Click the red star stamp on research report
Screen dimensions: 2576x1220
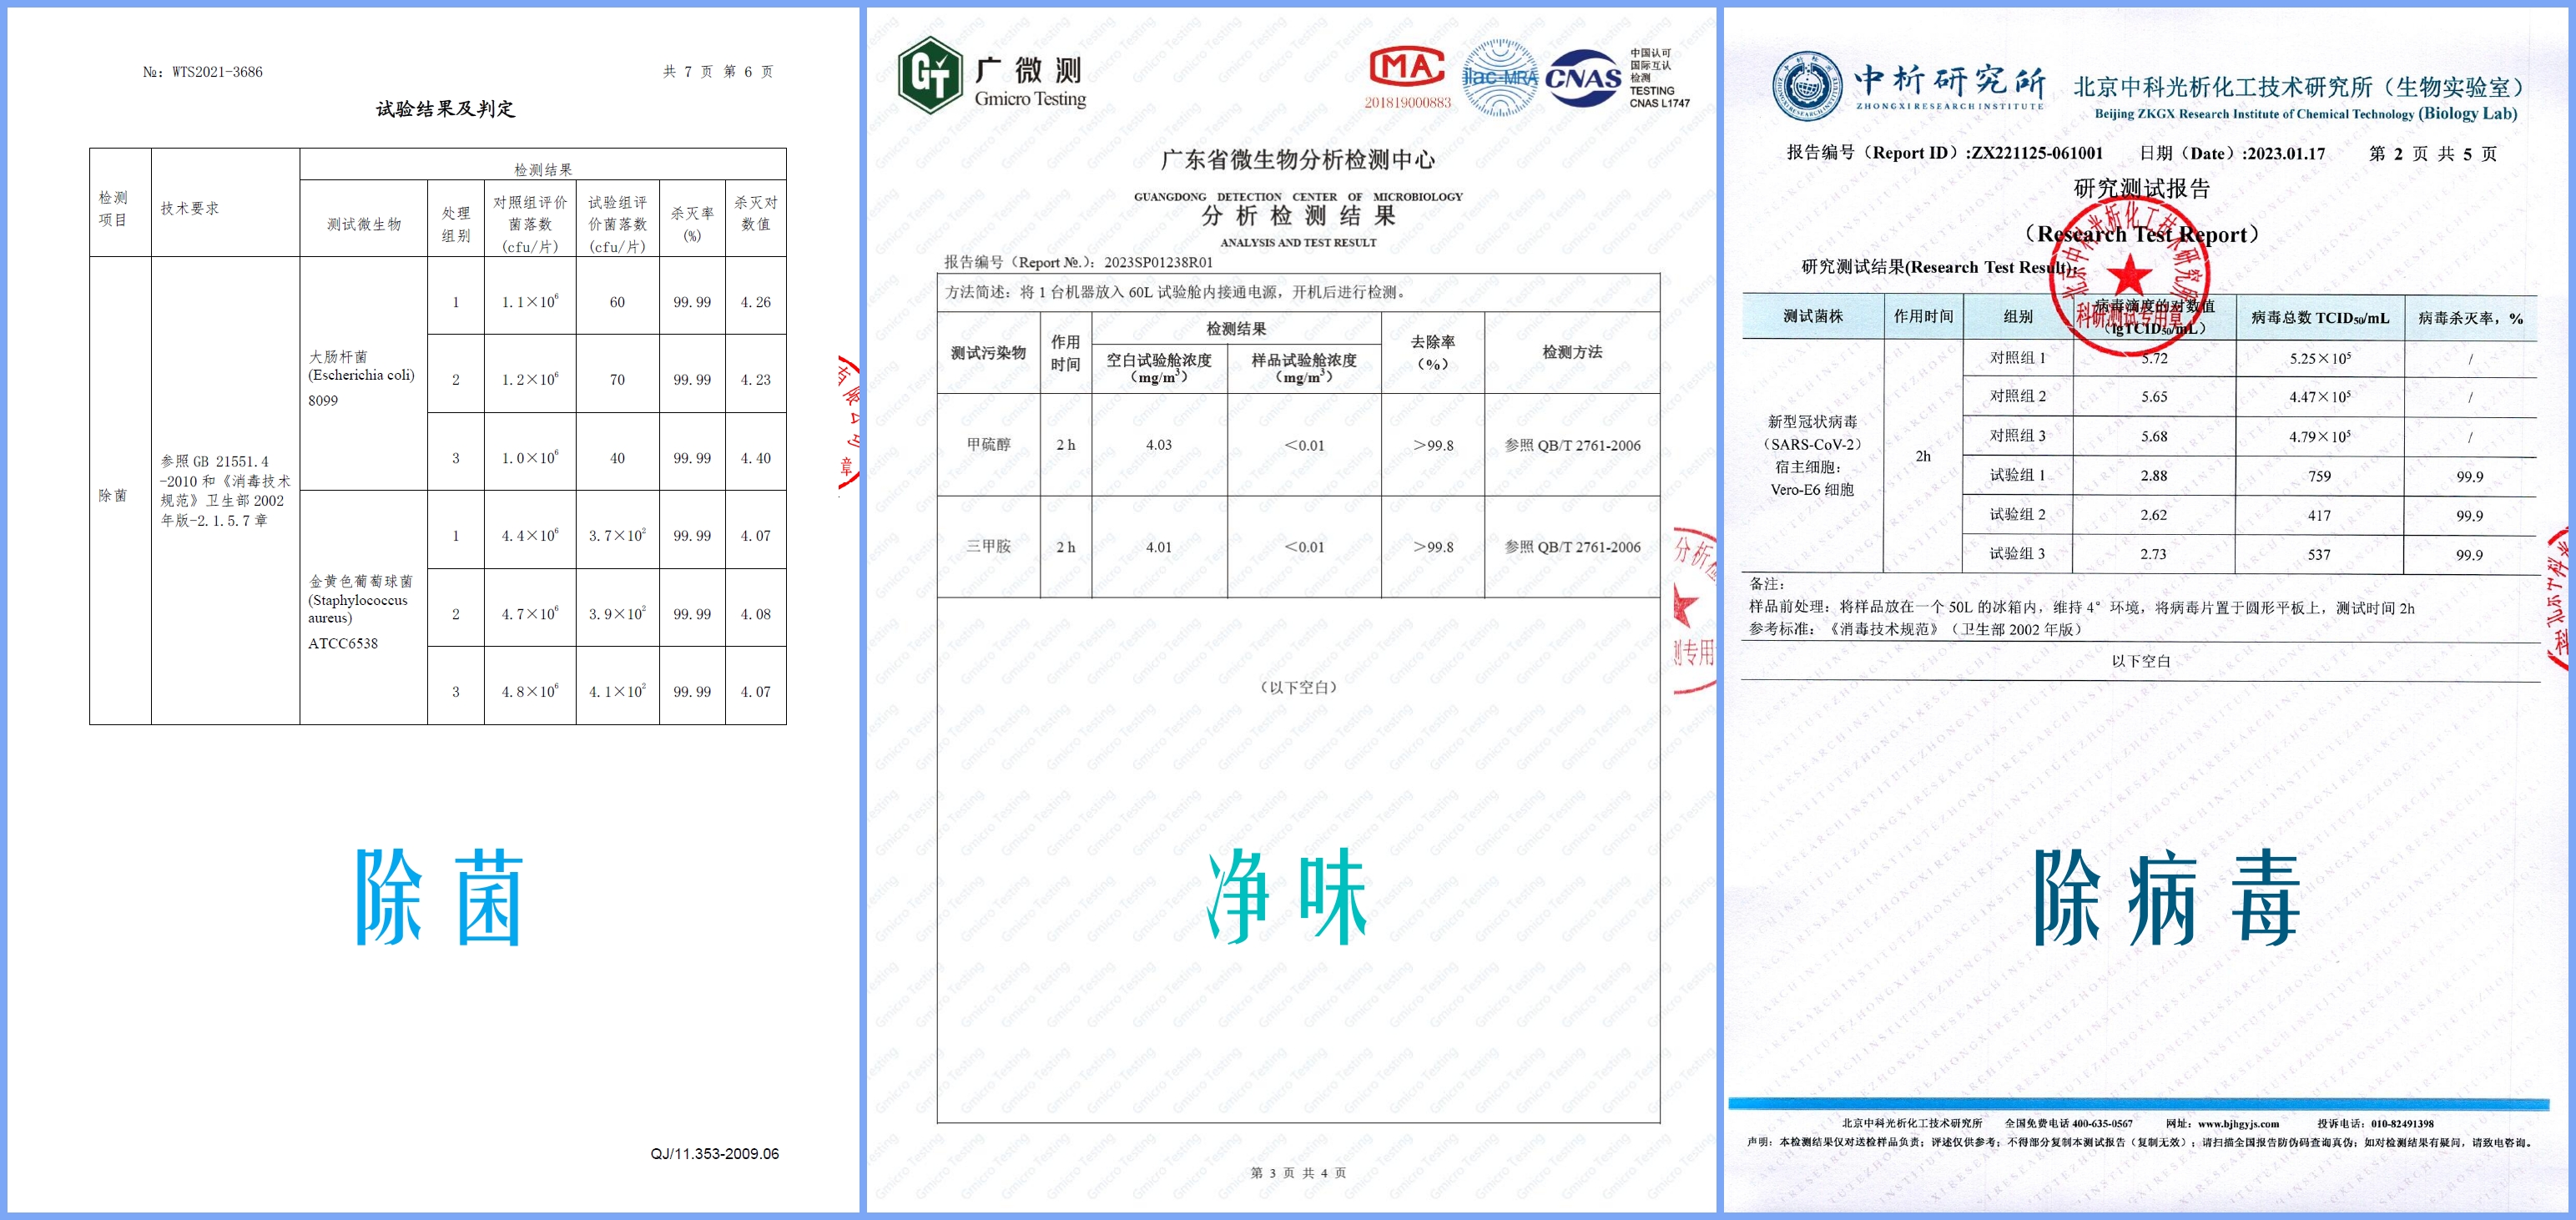(x=2129, y=276)
